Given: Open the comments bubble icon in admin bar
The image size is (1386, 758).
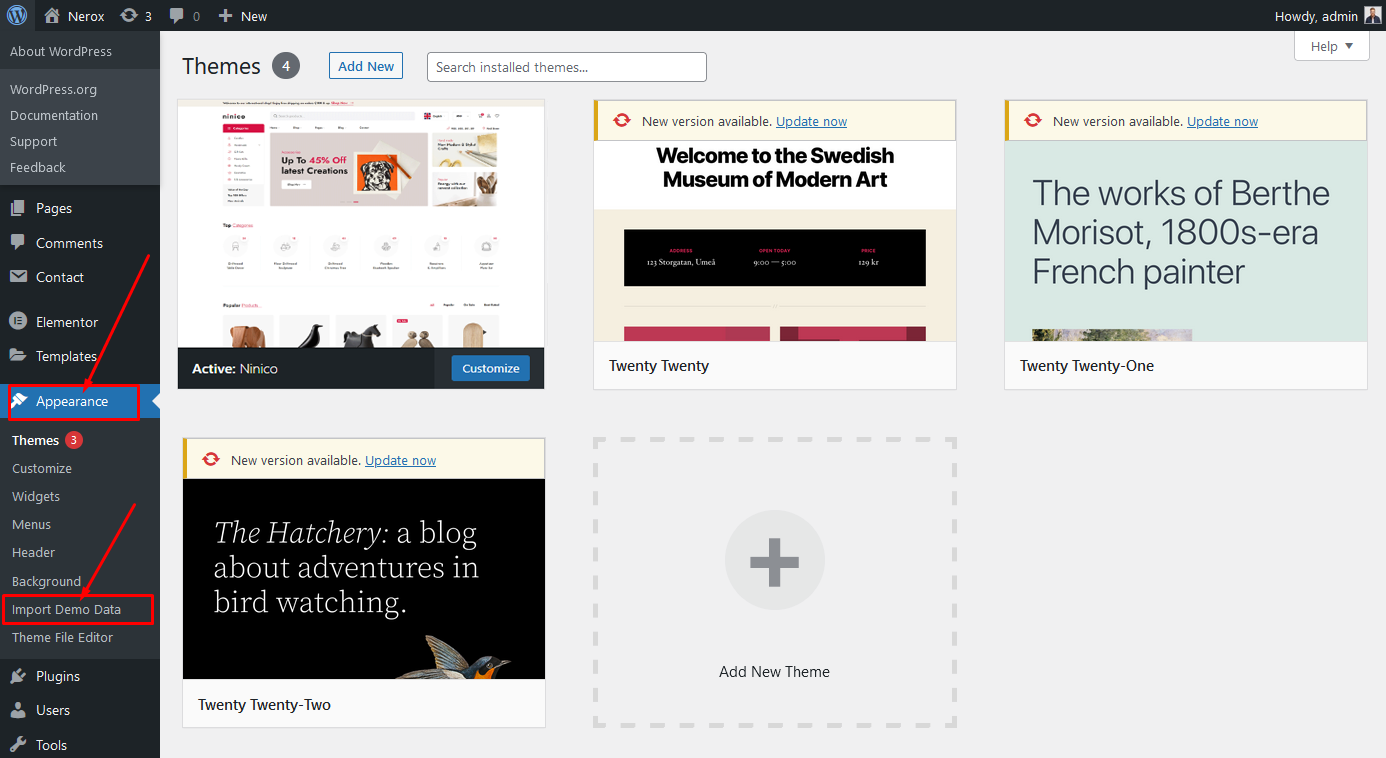Looking at the screenshot, I should click(x=177, y=16).
